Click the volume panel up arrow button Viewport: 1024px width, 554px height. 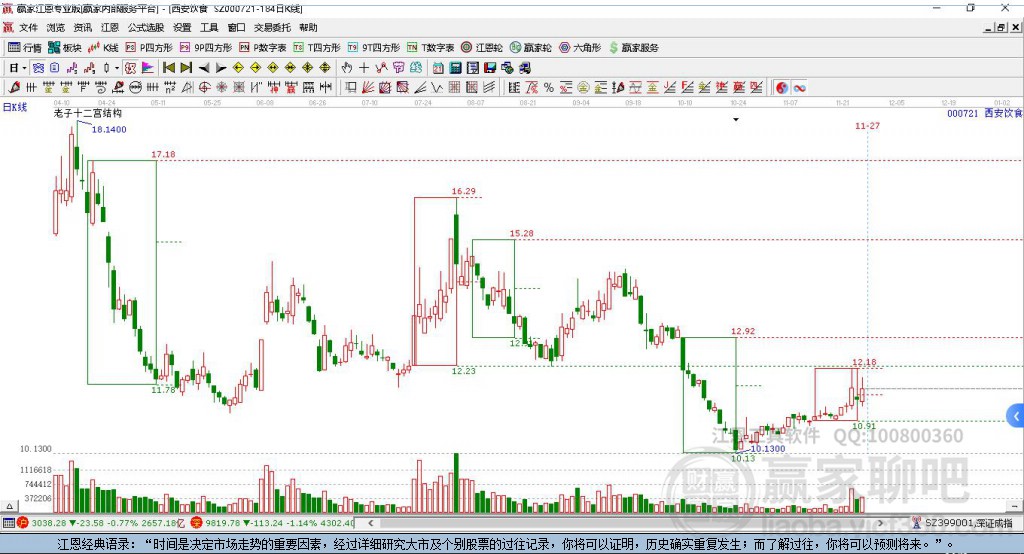9,506
